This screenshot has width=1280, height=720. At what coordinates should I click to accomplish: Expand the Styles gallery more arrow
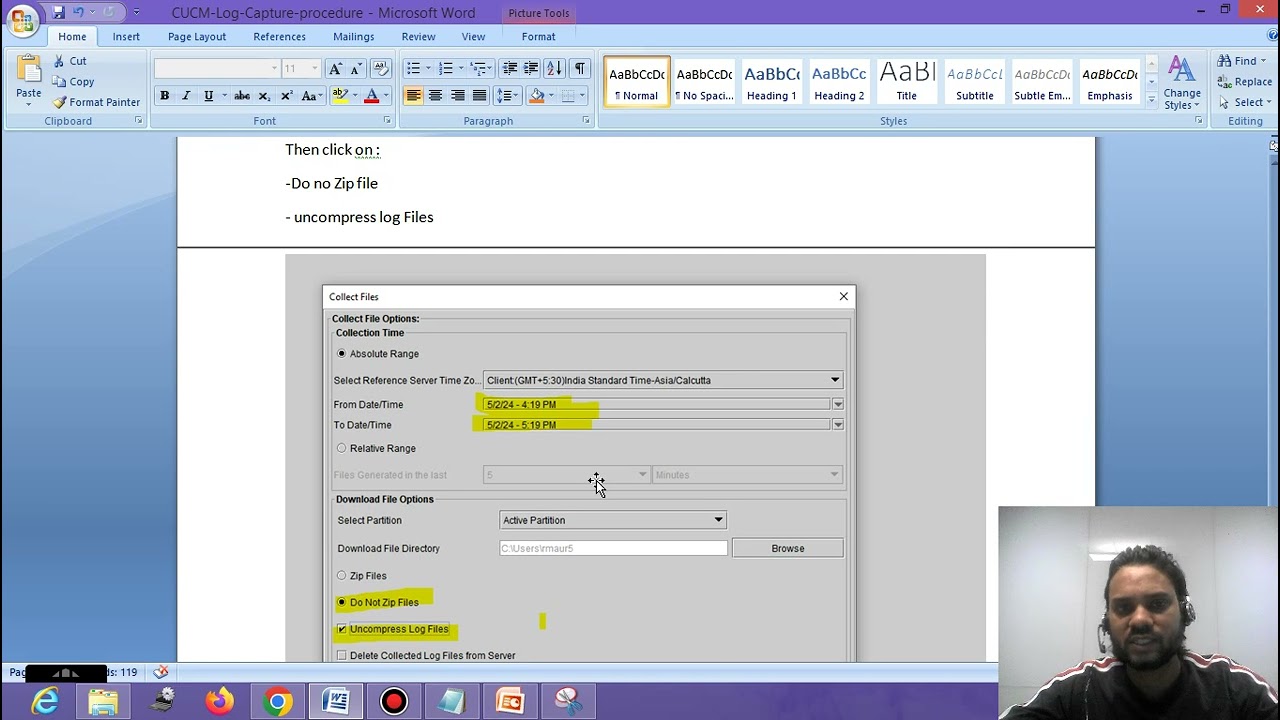point(1151,100)
